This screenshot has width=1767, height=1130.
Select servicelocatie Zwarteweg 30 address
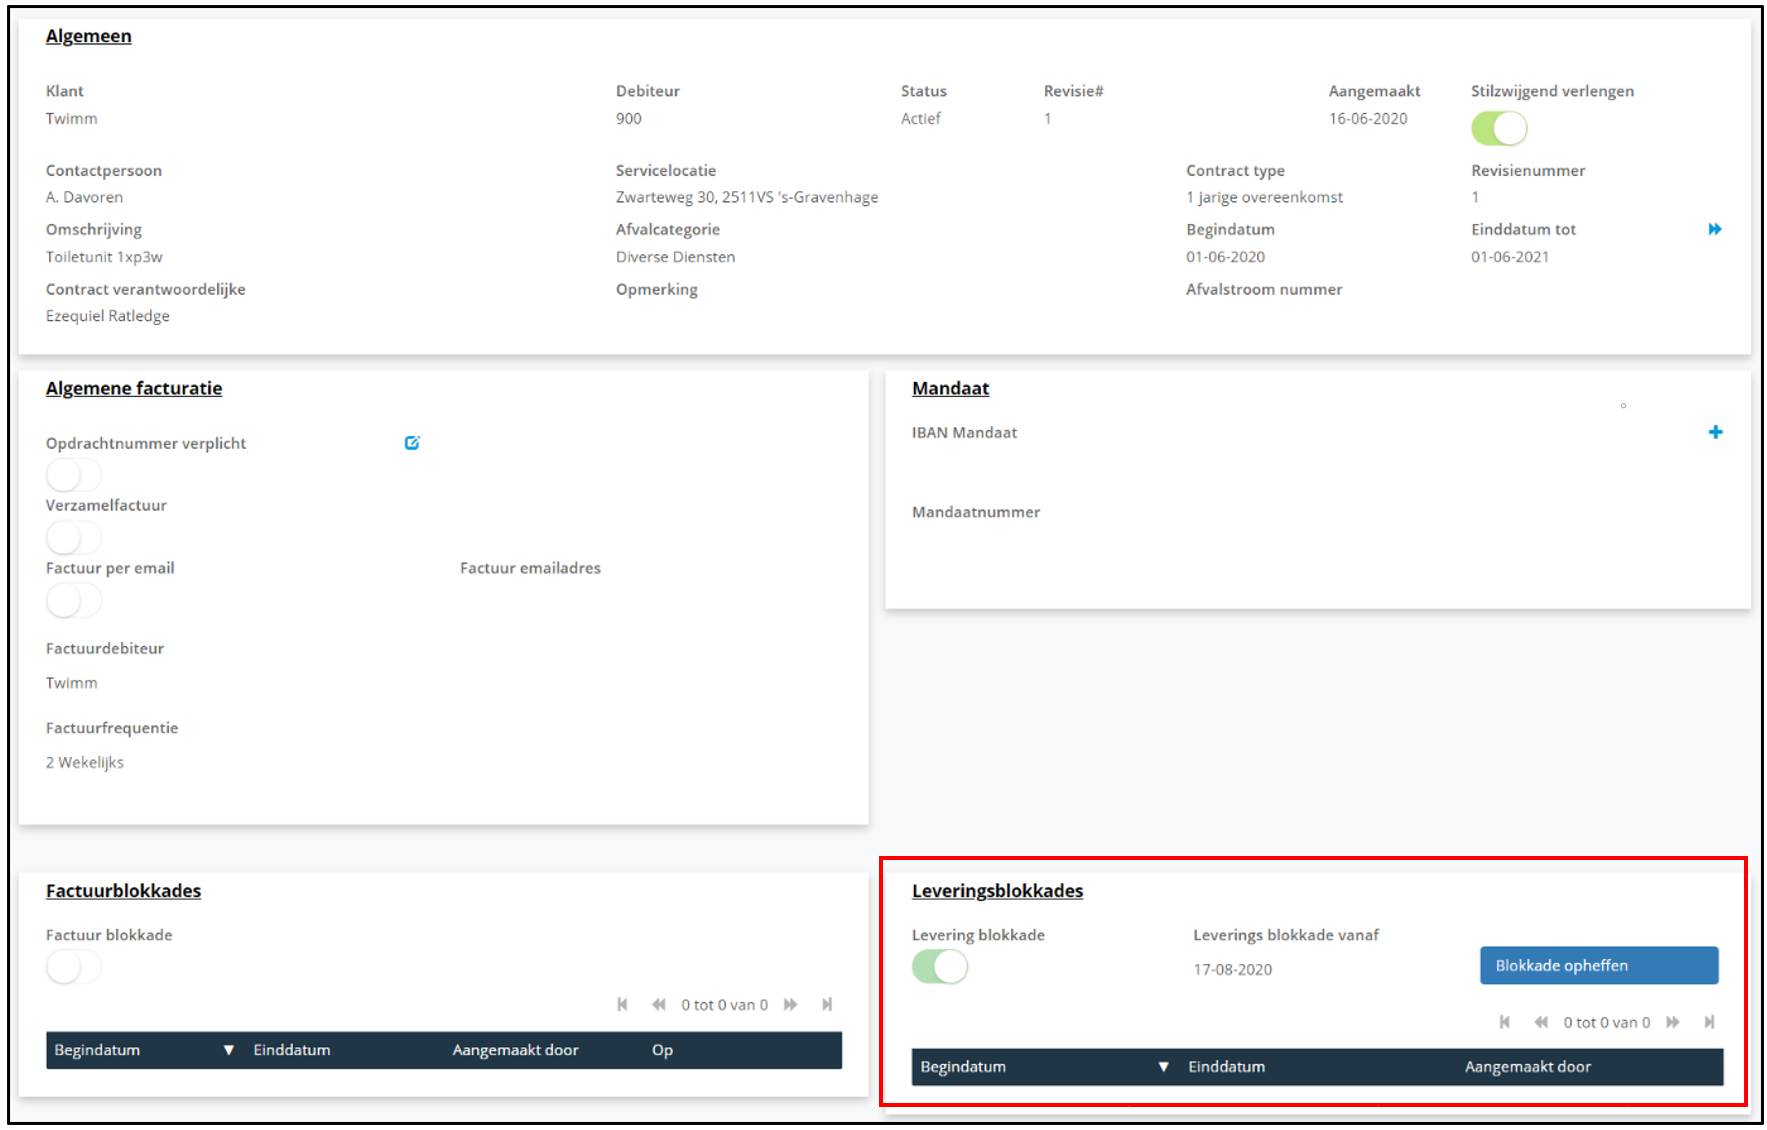click(x=747, y=197)
